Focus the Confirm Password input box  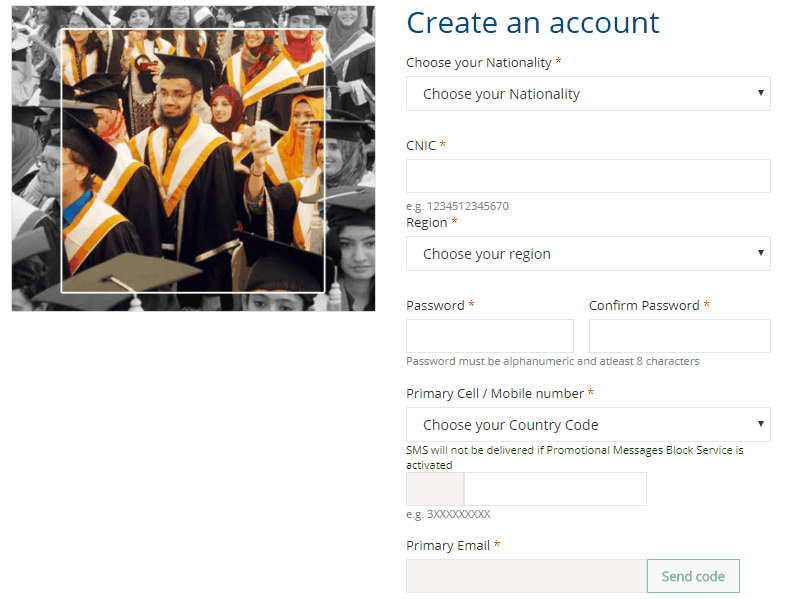pyautogui.click(x=679, y=336)
